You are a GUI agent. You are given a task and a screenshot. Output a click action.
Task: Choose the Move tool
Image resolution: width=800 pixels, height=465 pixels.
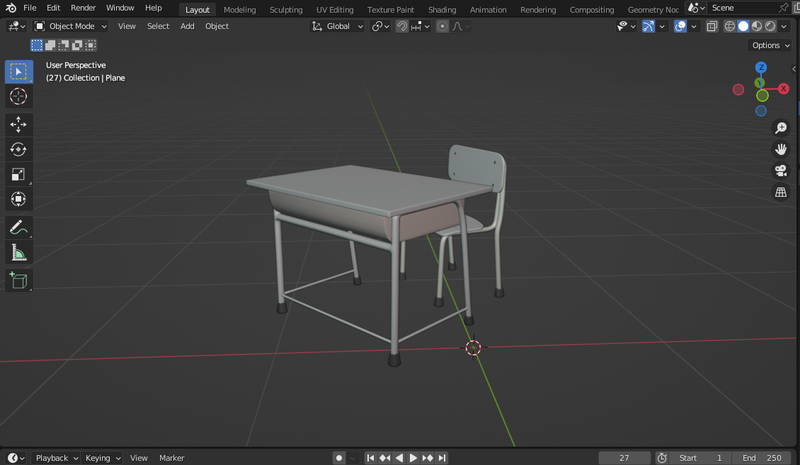click(x=19, y=125)
